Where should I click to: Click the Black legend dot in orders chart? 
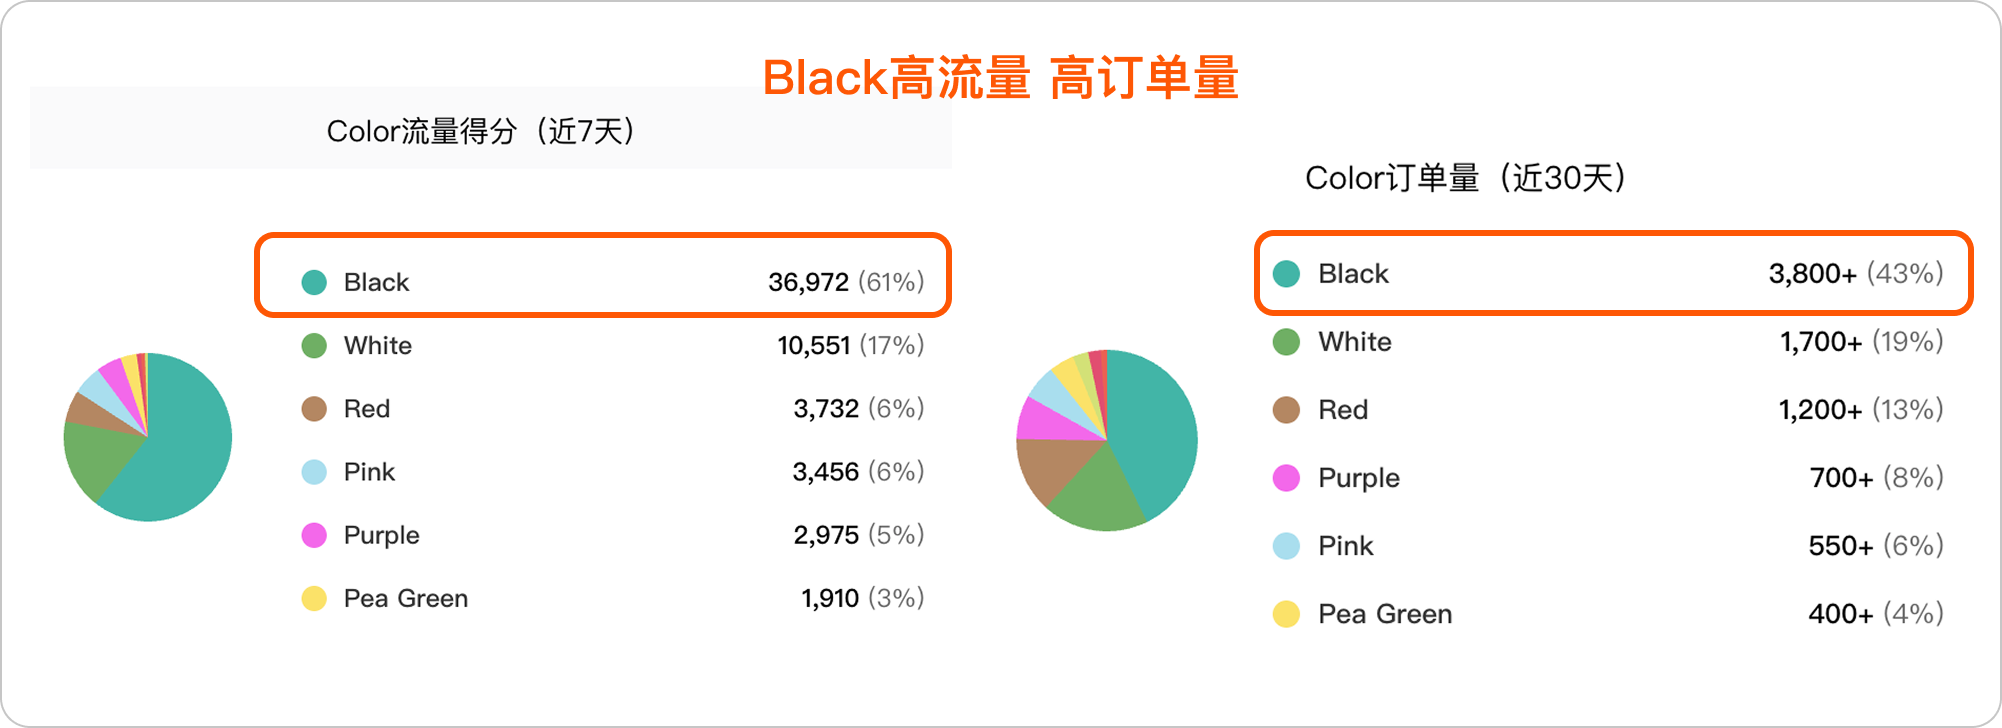coord(1286,274)
